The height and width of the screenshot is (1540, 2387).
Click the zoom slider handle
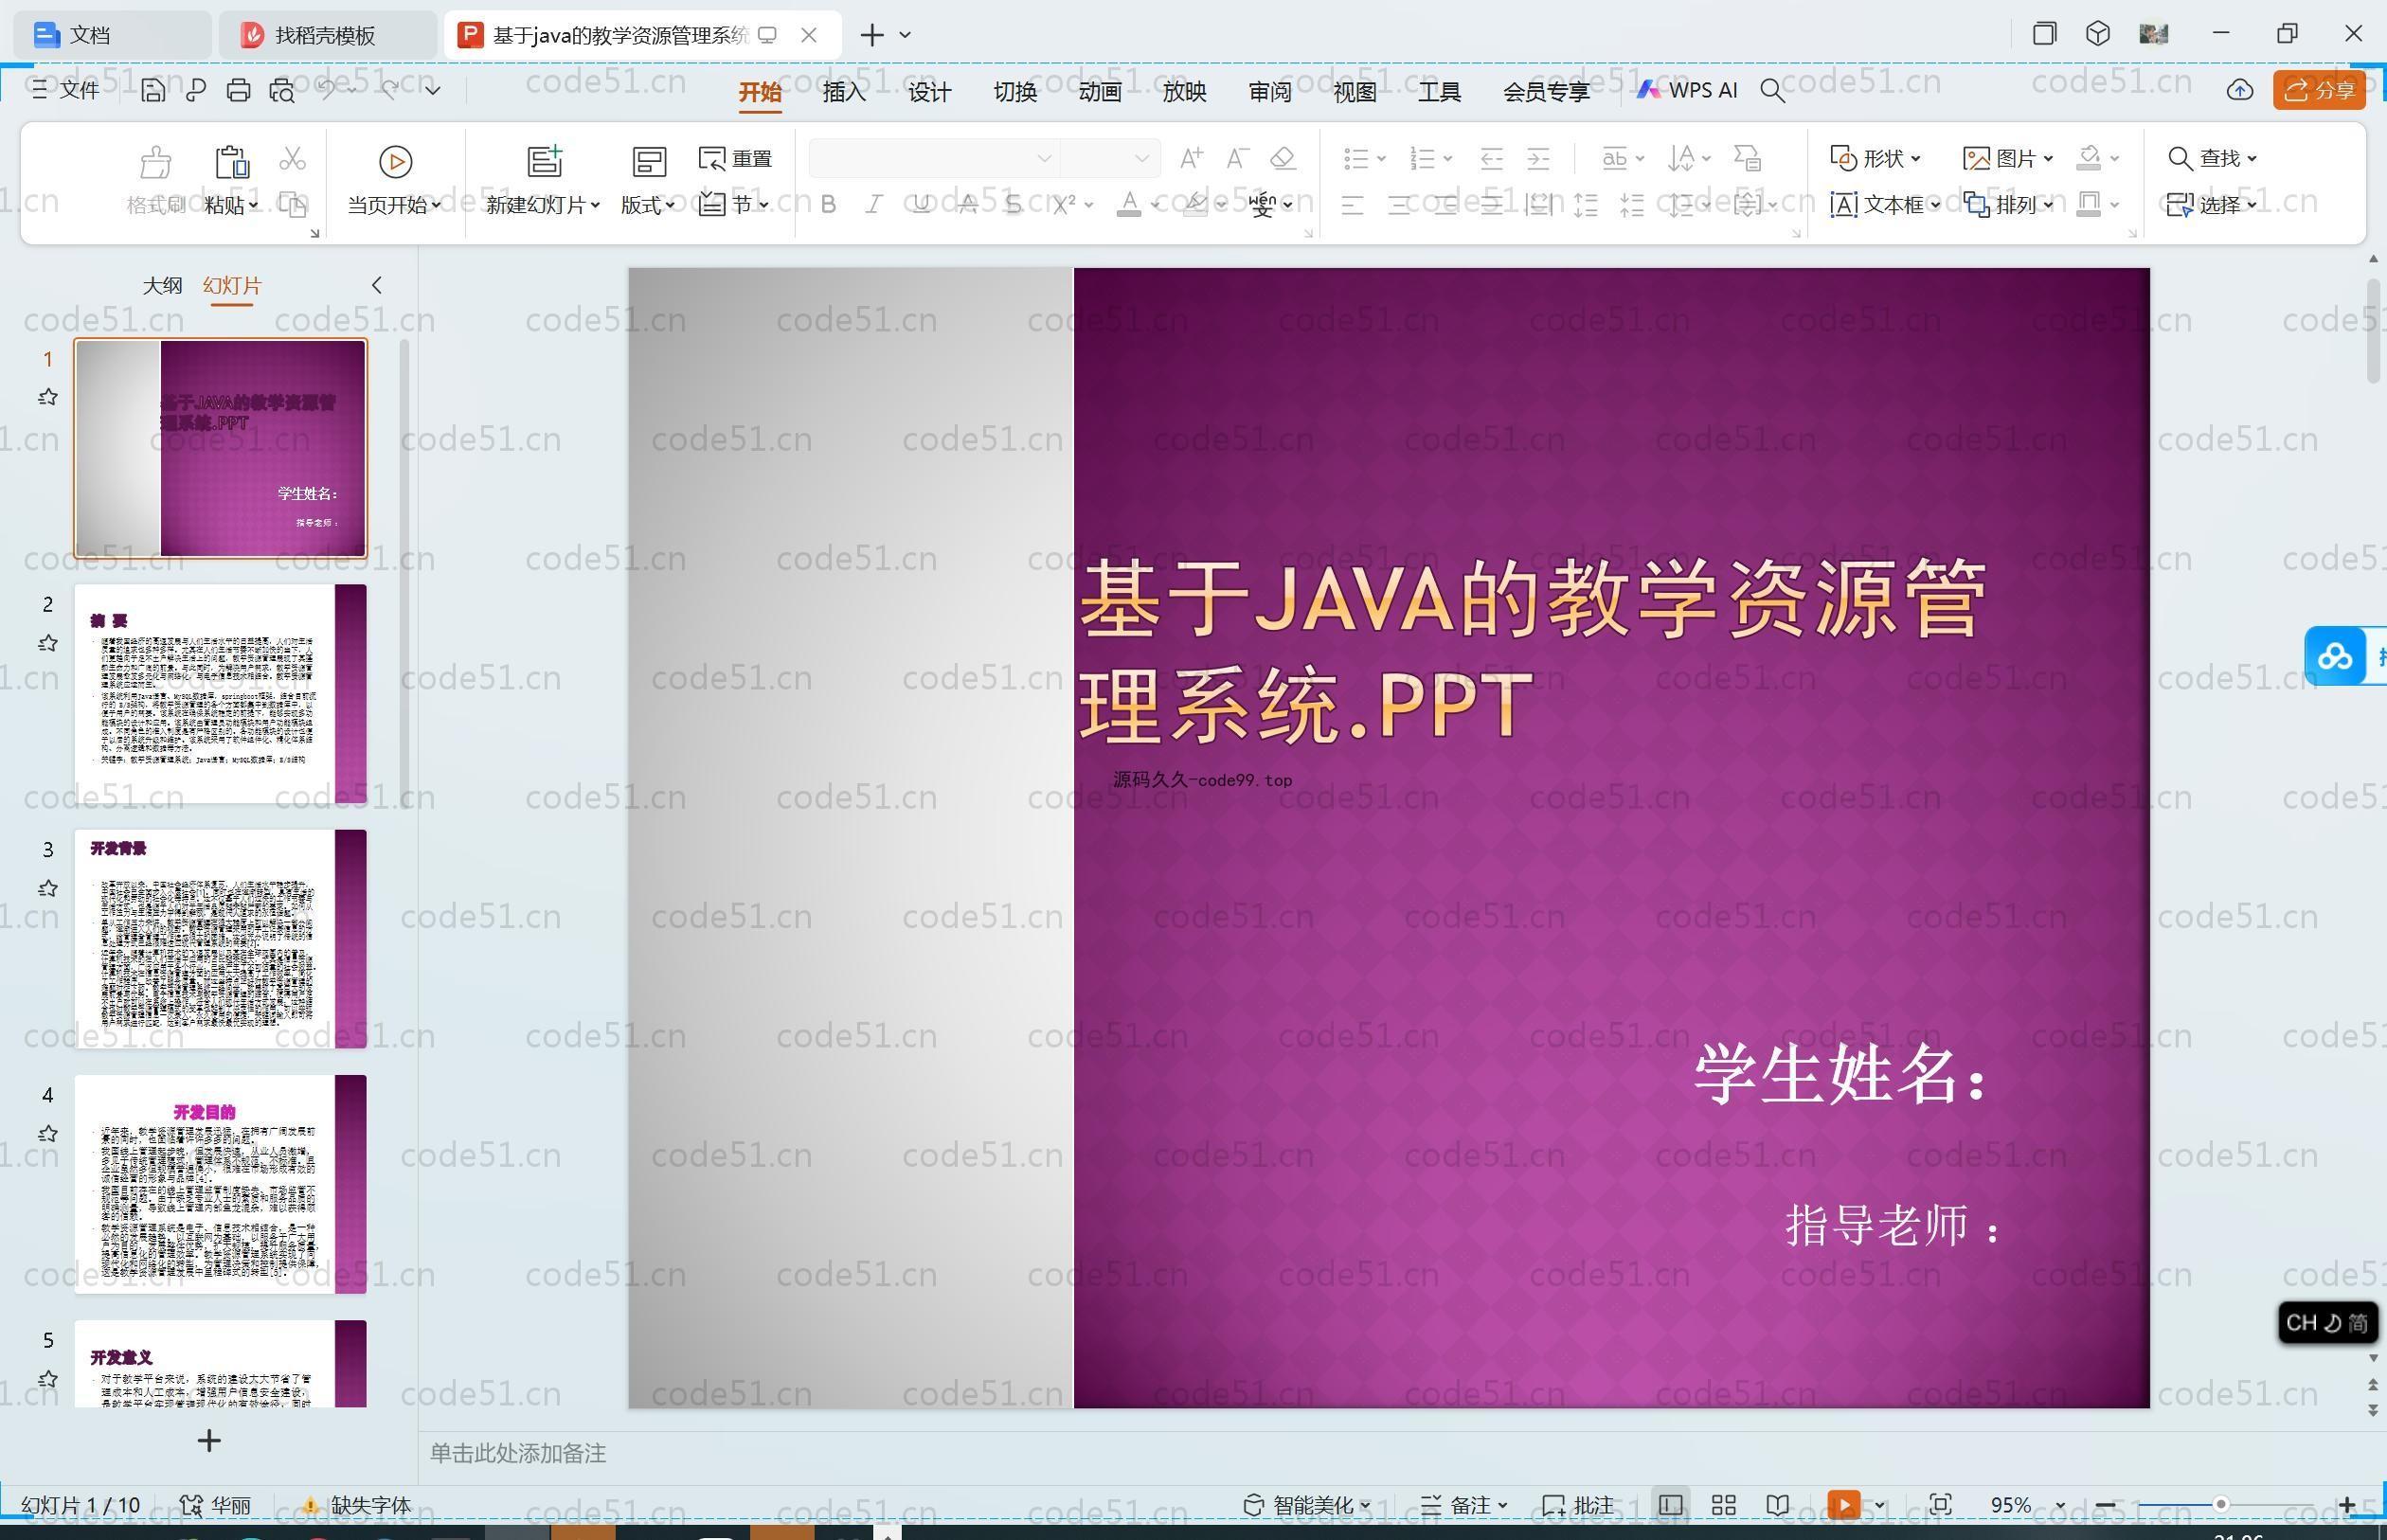tap(2220, 1505)
